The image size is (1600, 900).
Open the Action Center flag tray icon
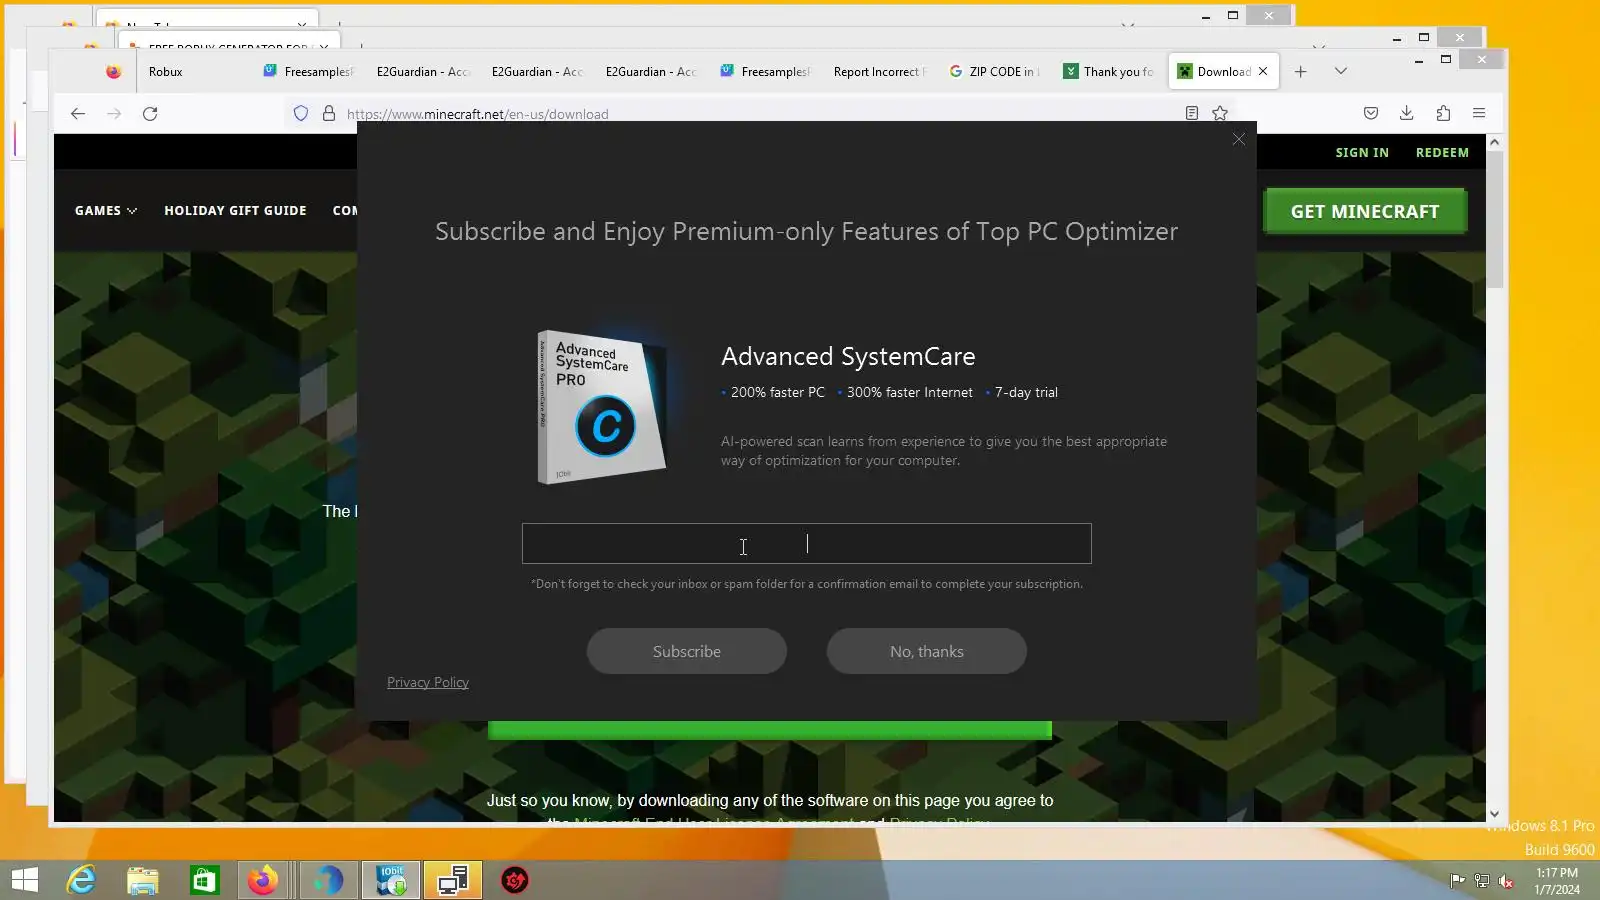[x=1458, y=881]
